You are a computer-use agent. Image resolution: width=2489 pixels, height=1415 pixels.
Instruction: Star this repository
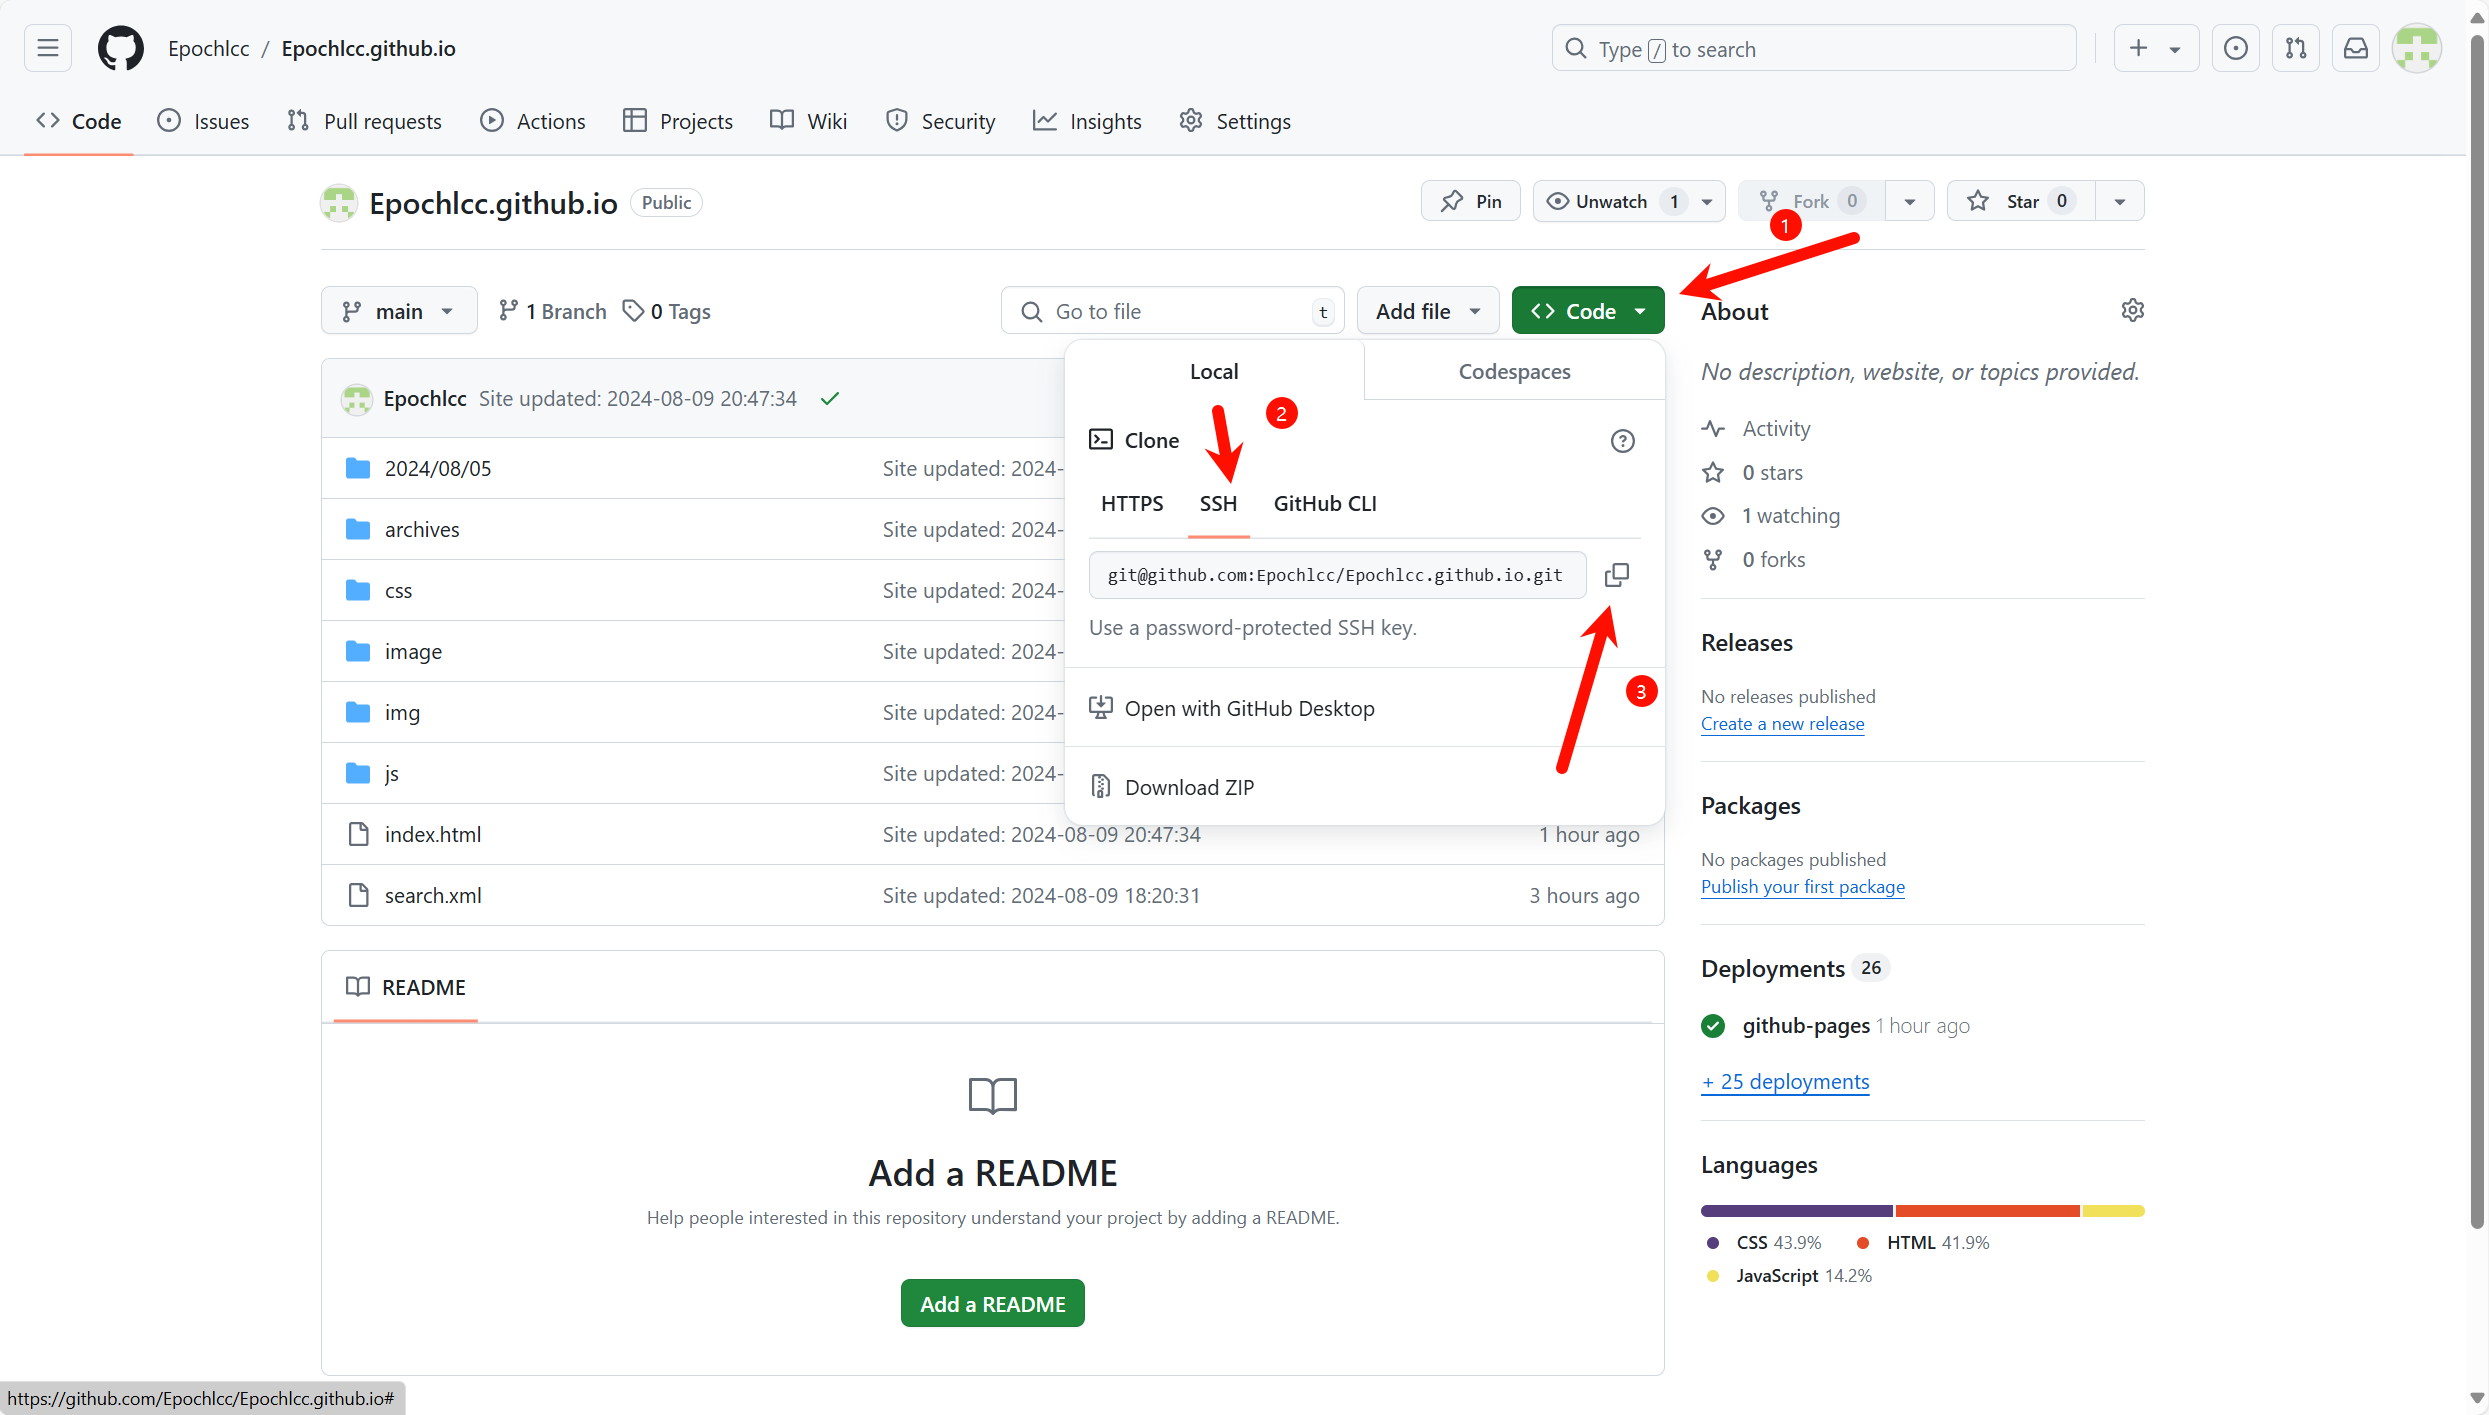[2021, 201]
